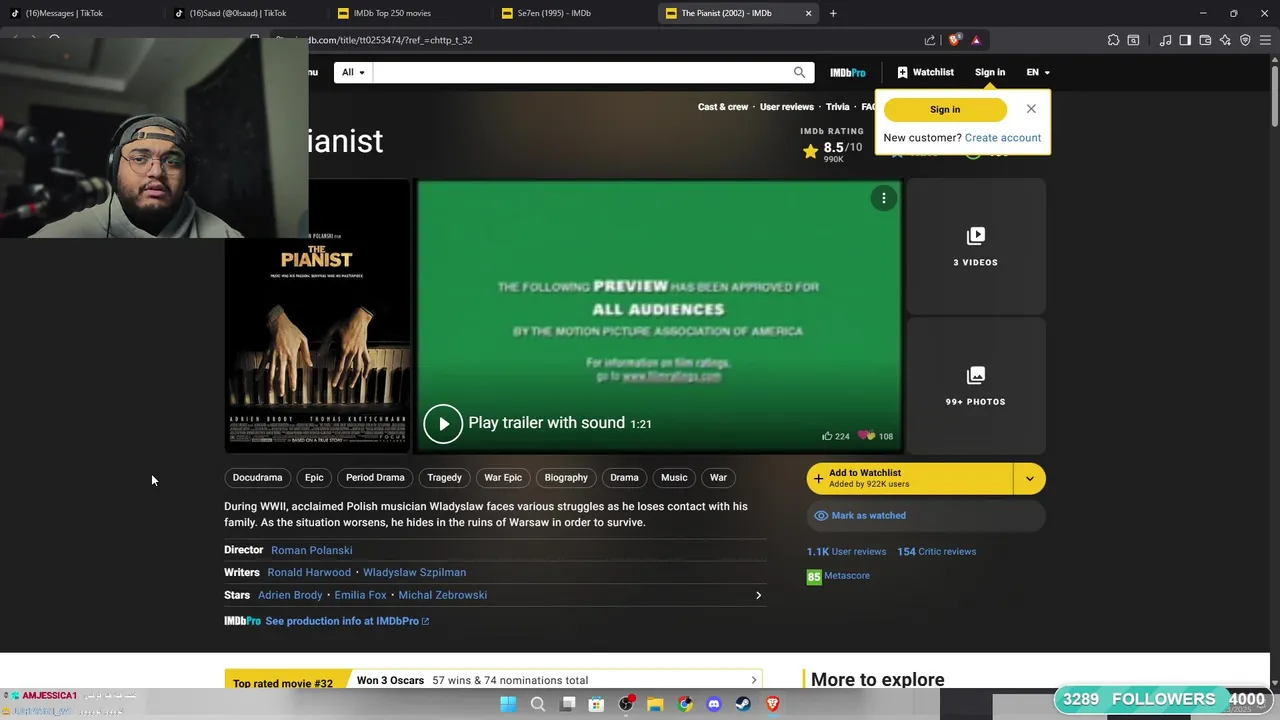This screenshot has height=720, width=1280.
Task: Open the Watchlist bookmark icon in header
Action: click(x=902, y=72)
